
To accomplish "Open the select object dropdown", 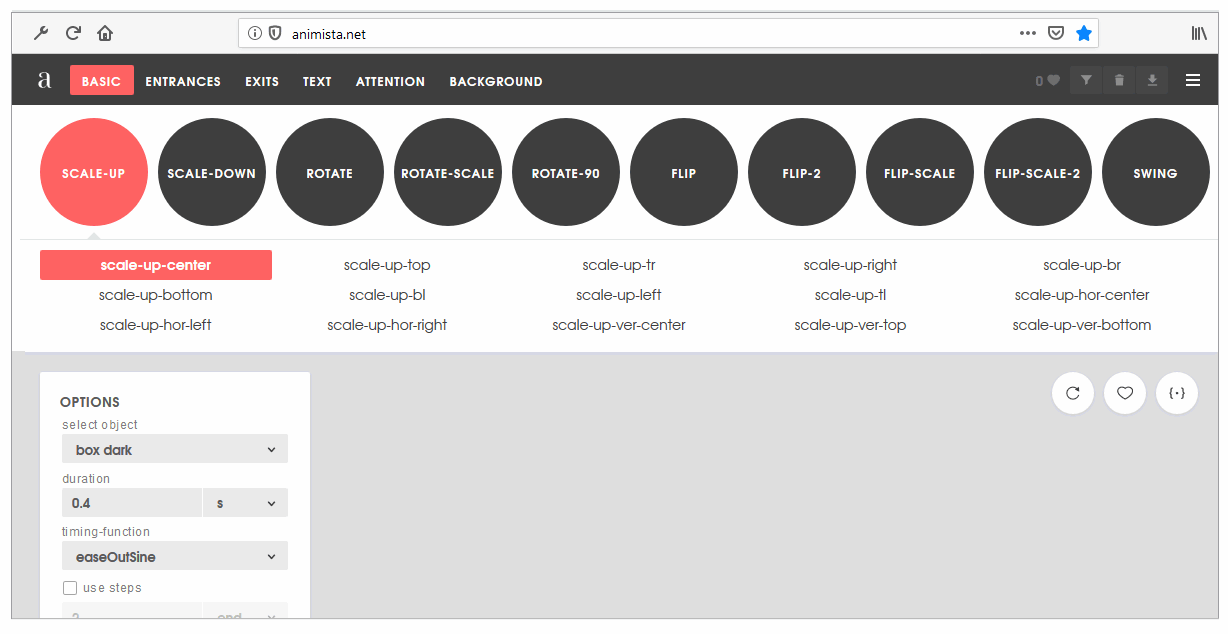I will 175,450.
